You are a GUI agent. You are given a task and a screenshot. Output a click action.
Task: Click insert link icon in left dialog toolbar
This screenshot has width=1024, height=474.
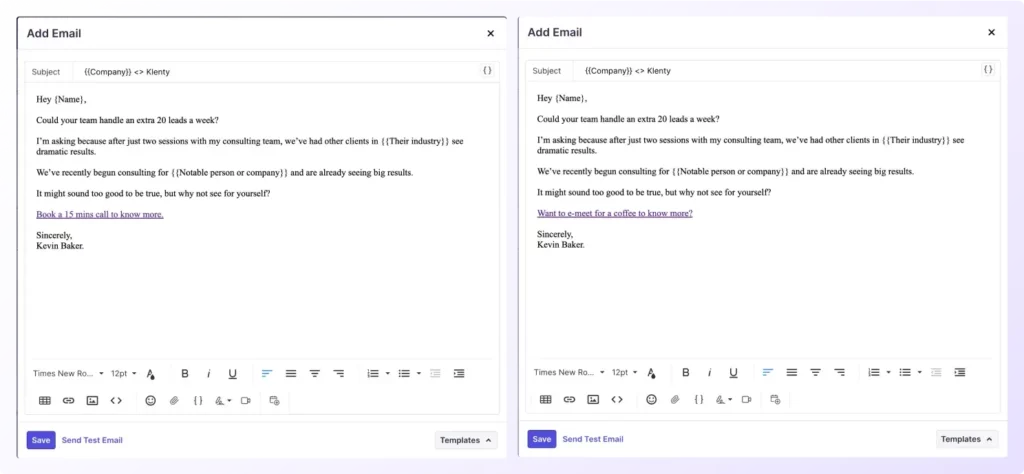69,400
